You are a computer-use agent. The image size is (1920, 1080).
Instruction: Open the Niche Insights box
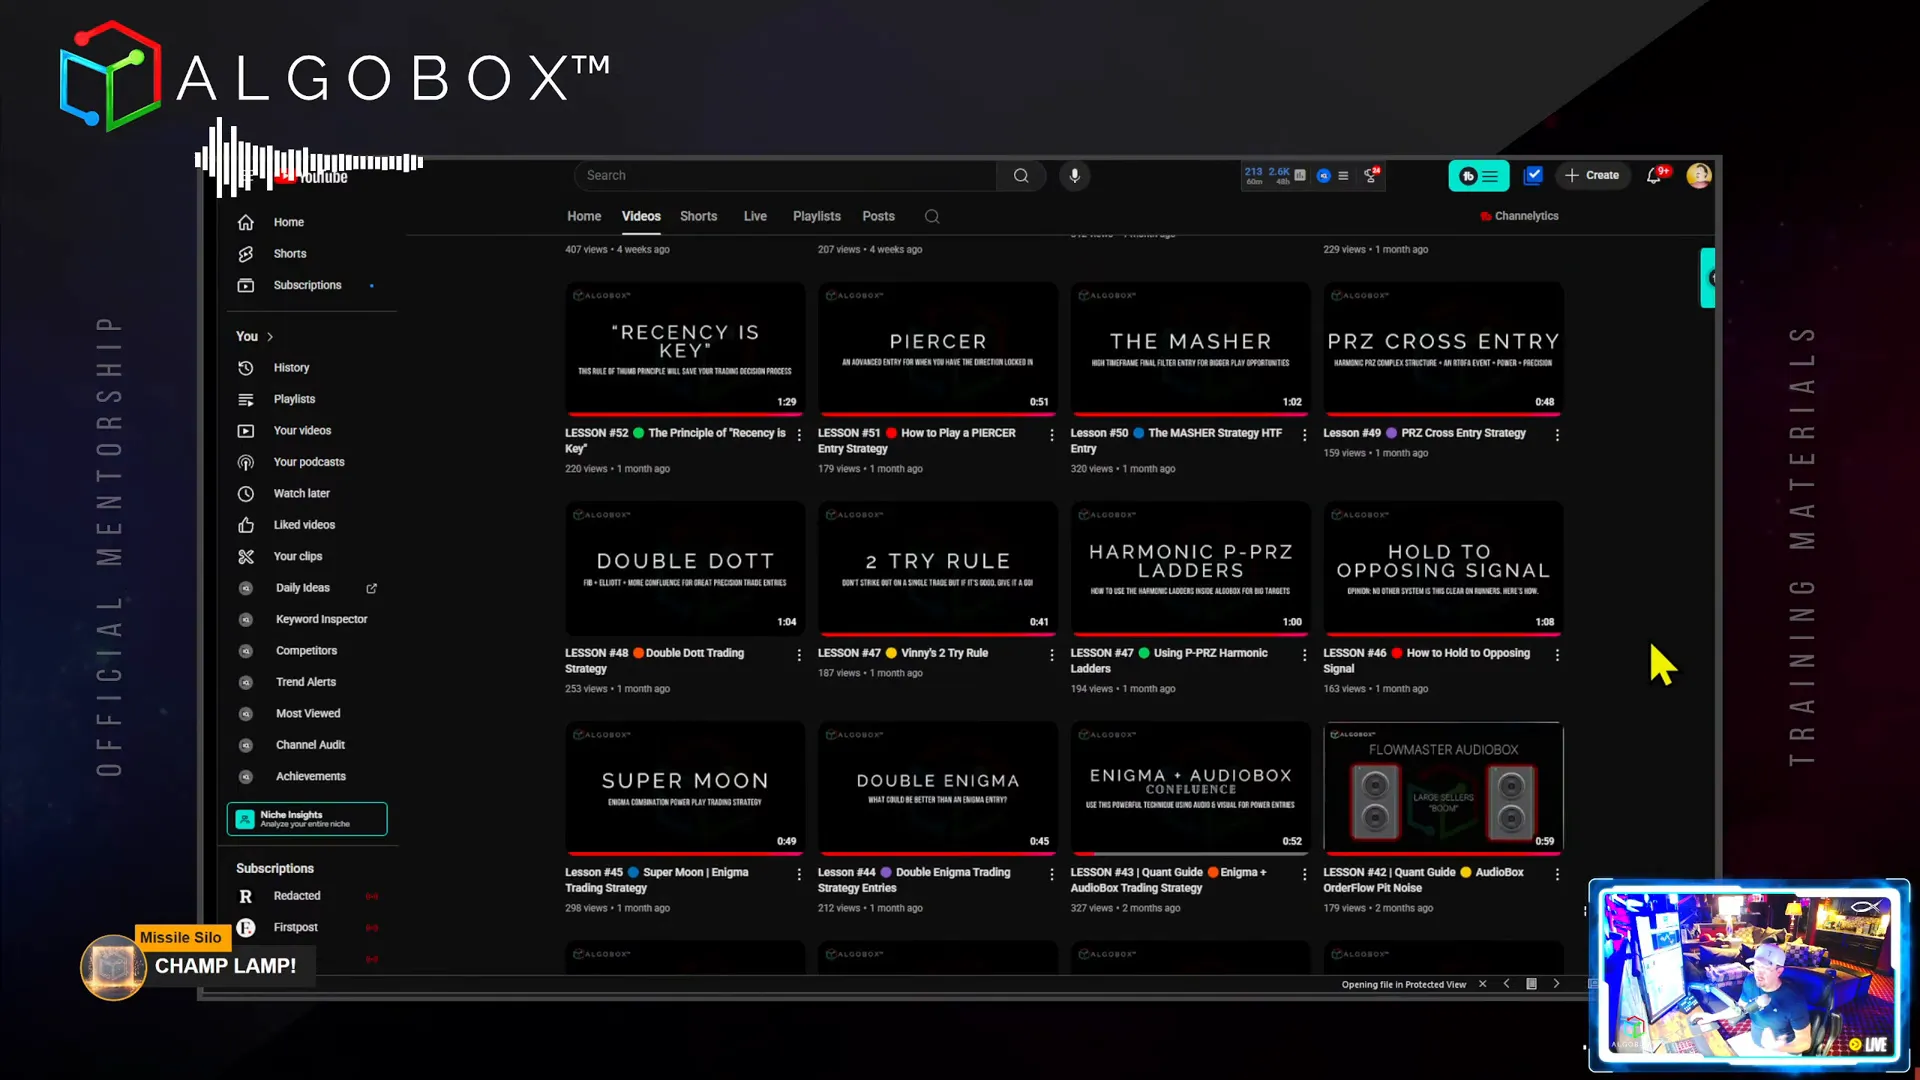(307, 820)
